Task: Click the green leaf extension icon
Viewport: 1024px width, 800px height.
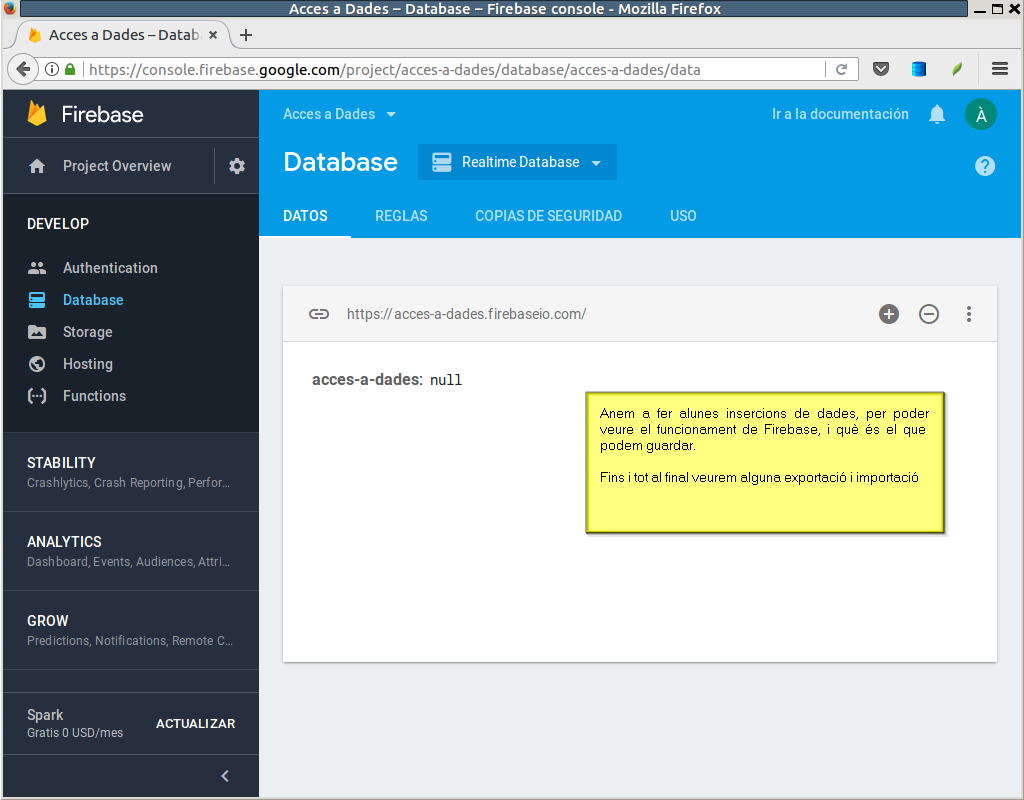Action: click(957, 69)
